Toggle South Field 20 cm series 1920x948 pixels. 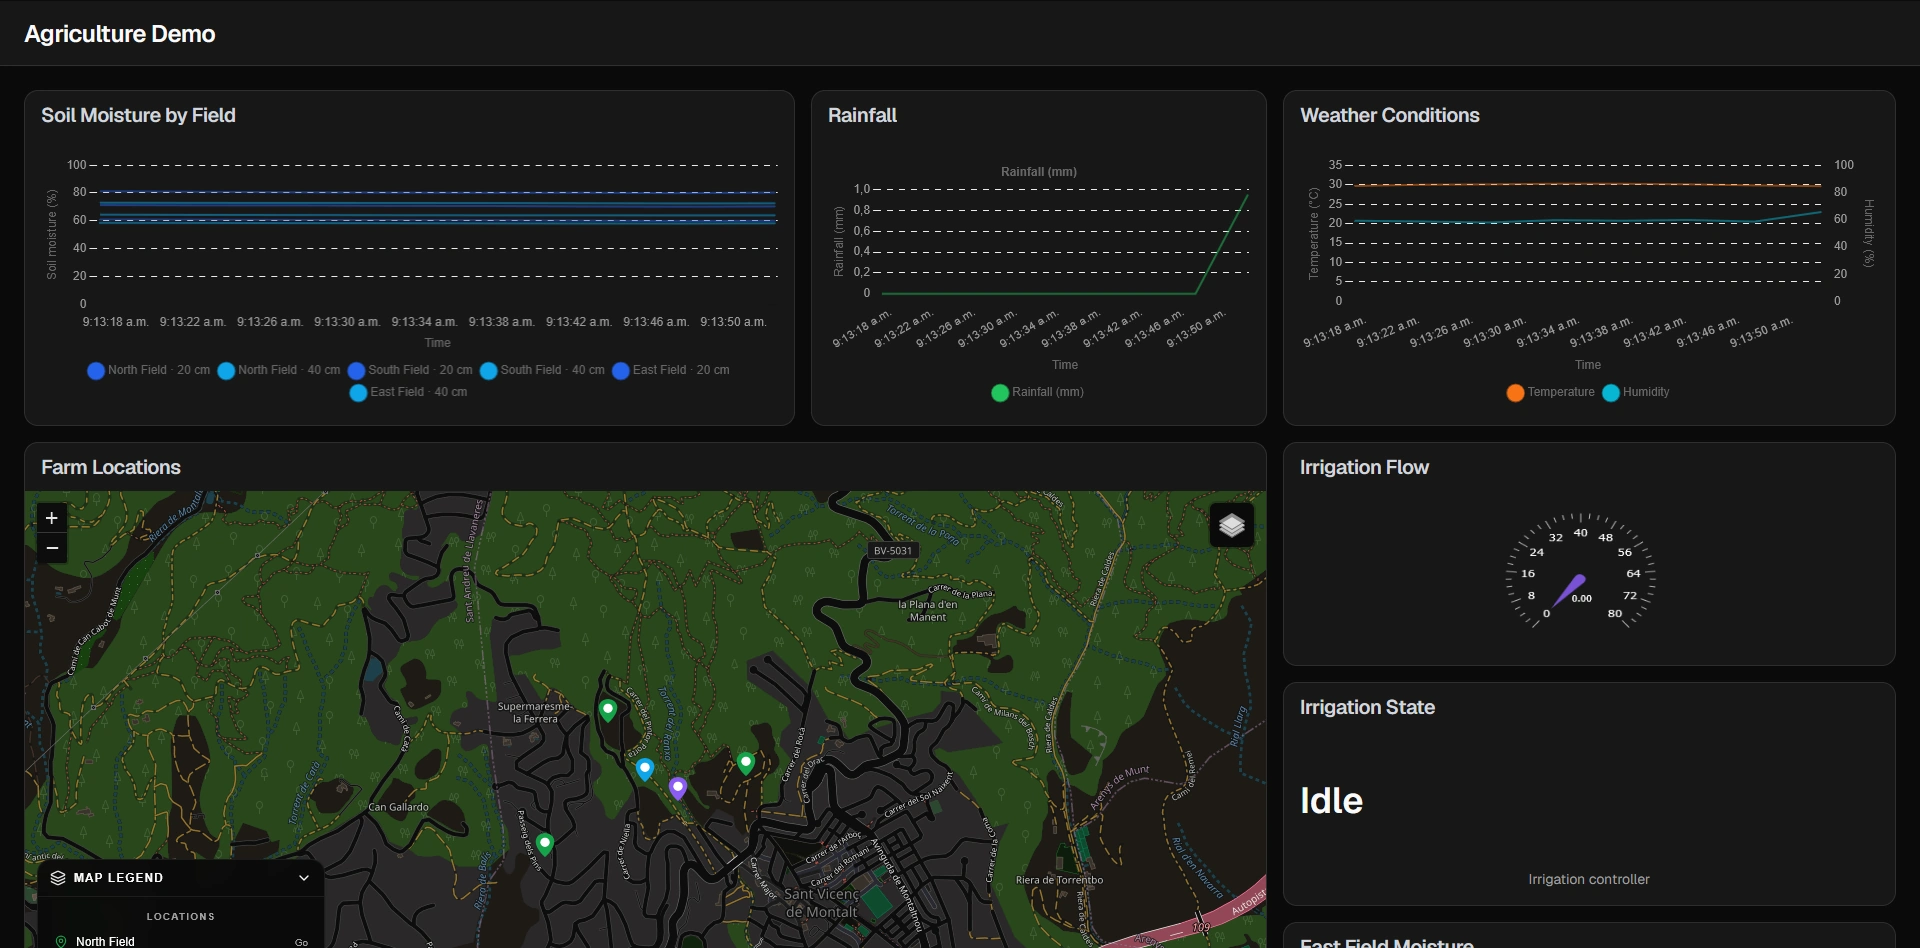pyautogui.click(x=410, y=370)
